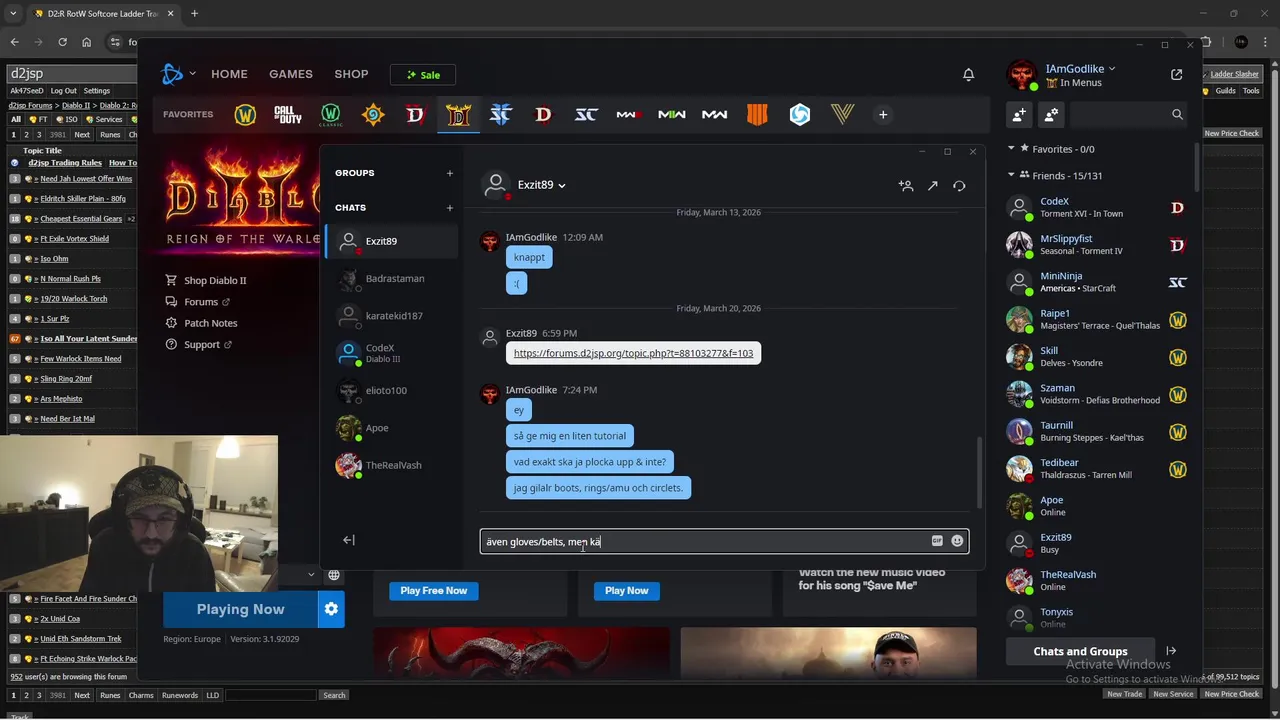
Task: Create a new group with the GROUPS plus
Action: click(x=449, y=173)
